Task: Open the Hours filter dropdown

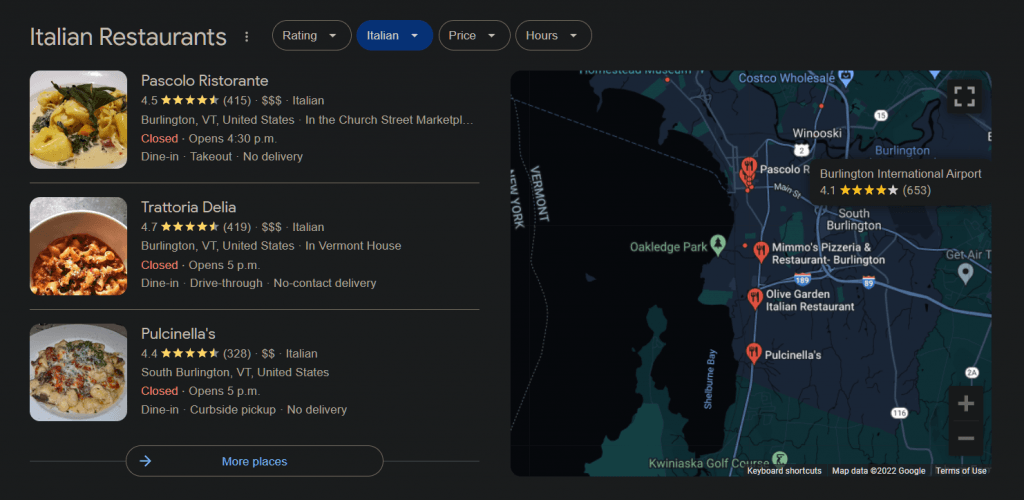Action: (553, 35)
